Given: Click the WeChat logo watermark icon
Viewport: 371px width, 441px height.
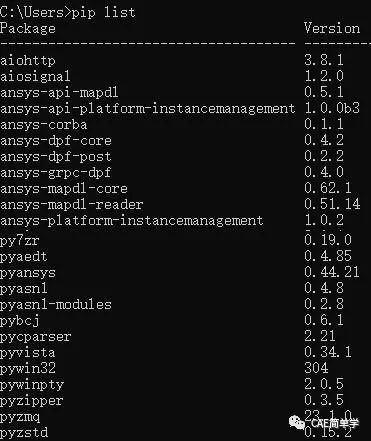Looking at the screenshot, I should tap(296, 423).
